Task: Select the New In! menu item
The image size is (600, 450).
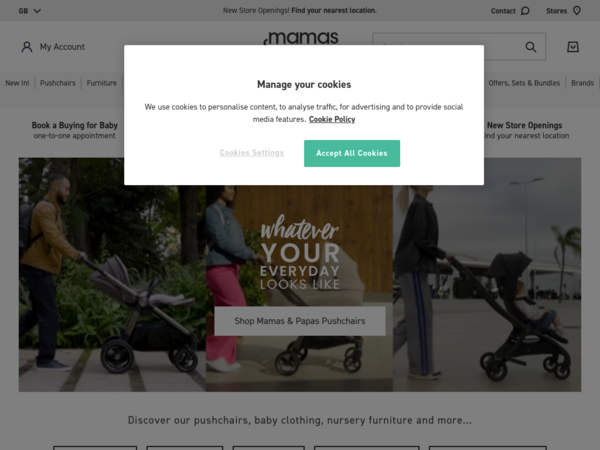Action: (17, 83)
